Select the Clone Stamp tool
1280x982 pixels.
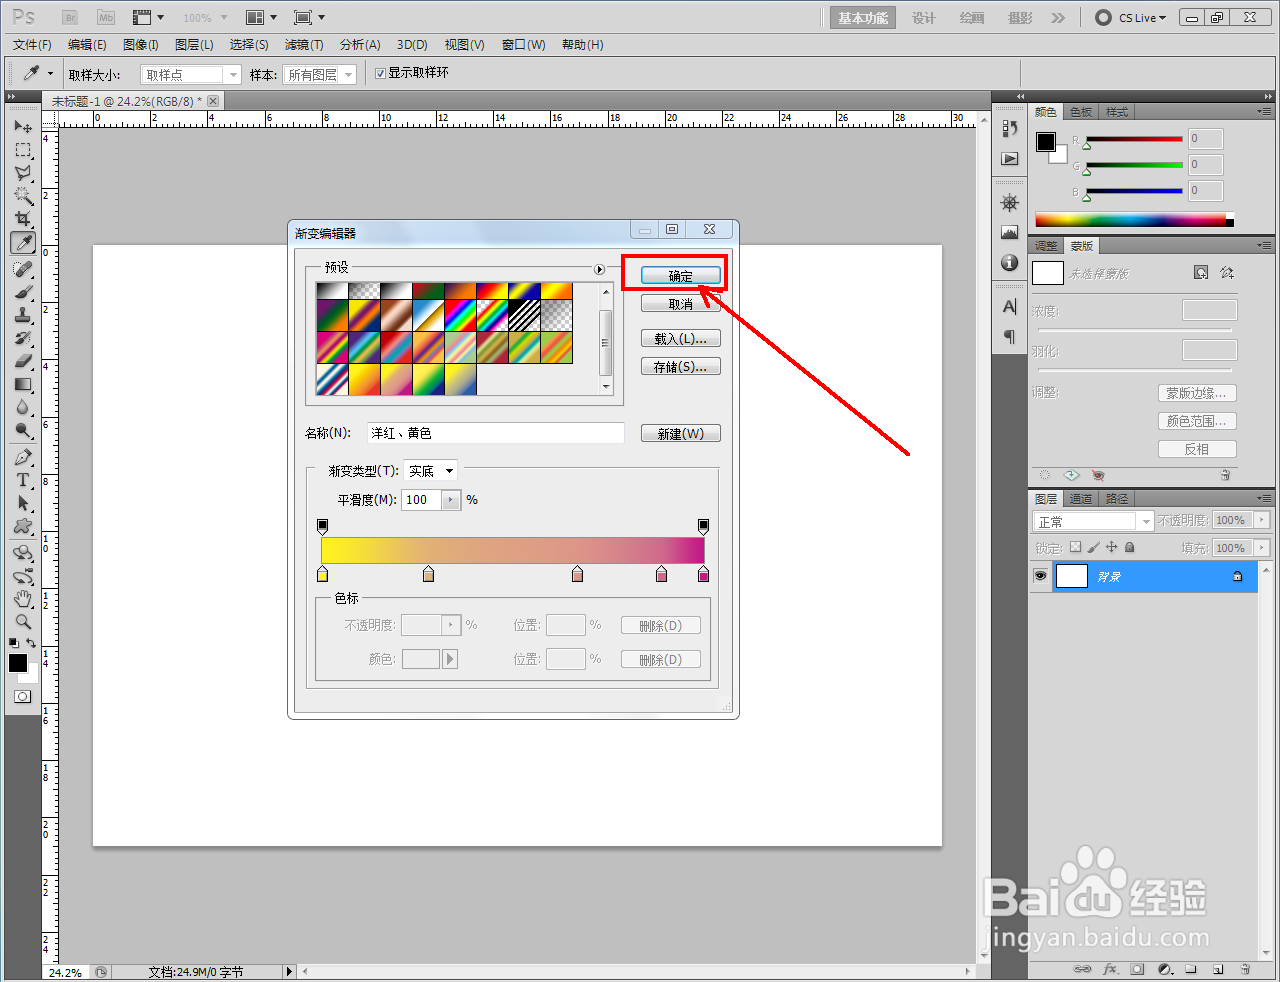point(23,315)
